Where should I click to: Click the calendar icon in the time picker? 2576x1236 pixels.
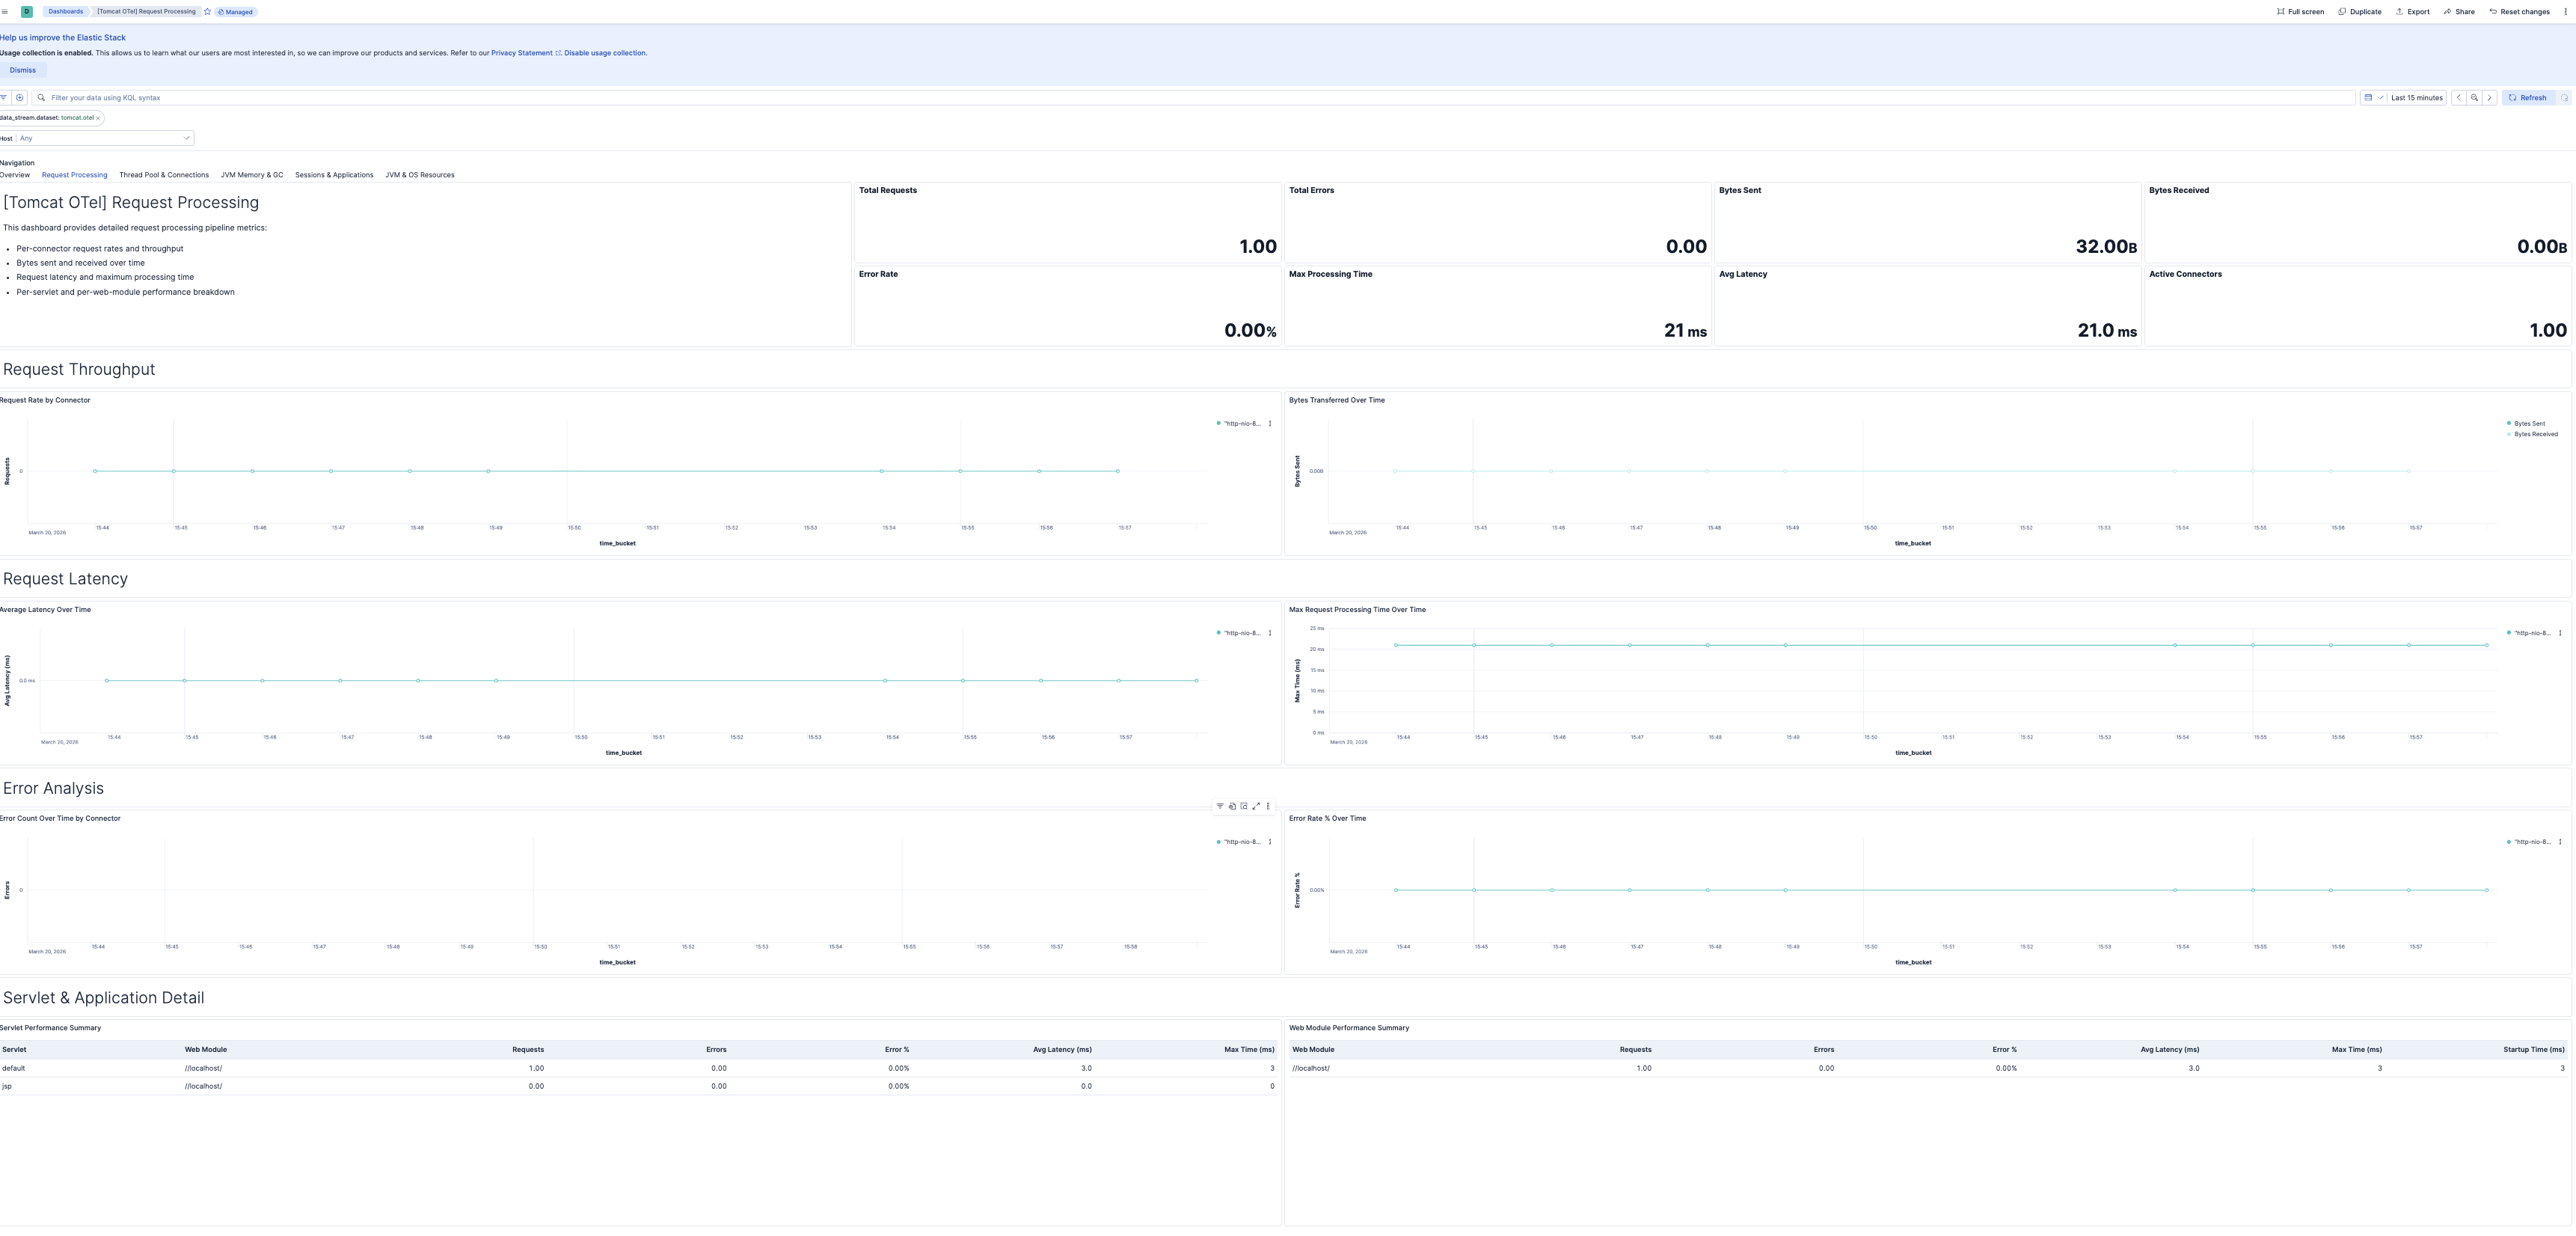pyautogui.click(x=2369, y=98)
